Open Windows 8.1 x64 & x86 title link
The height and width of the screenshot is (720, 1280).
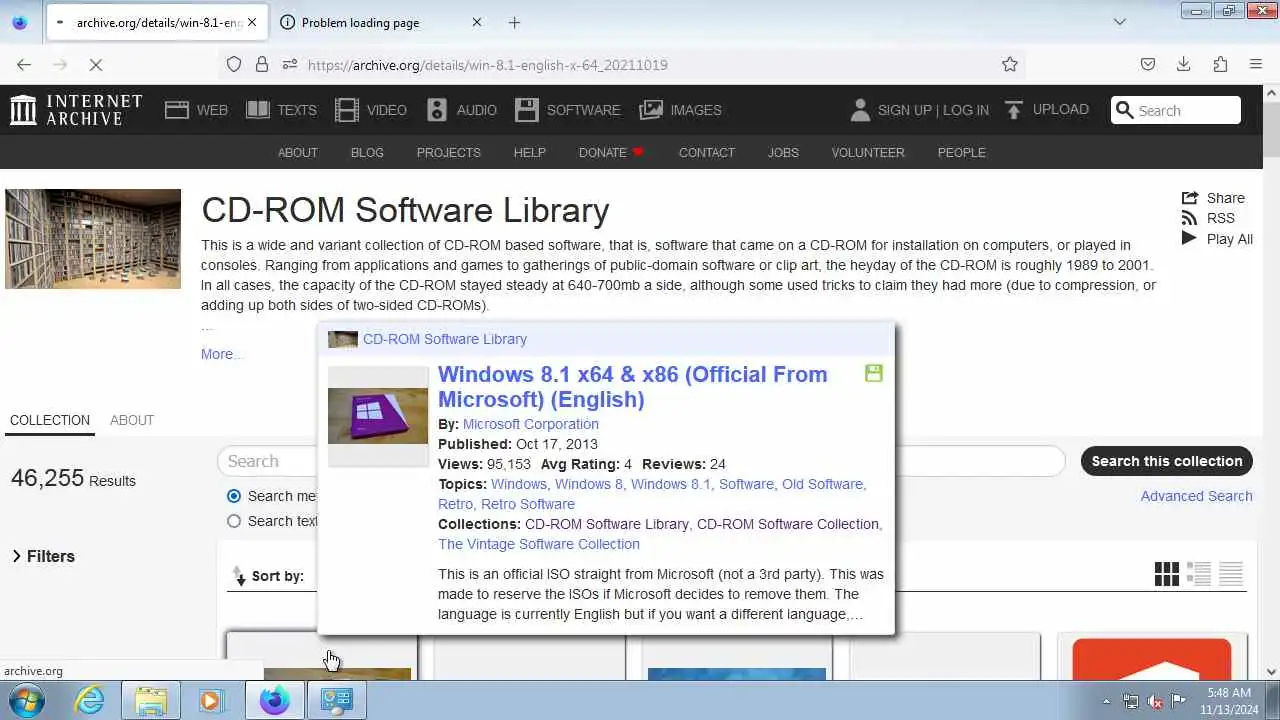(633, 387)
